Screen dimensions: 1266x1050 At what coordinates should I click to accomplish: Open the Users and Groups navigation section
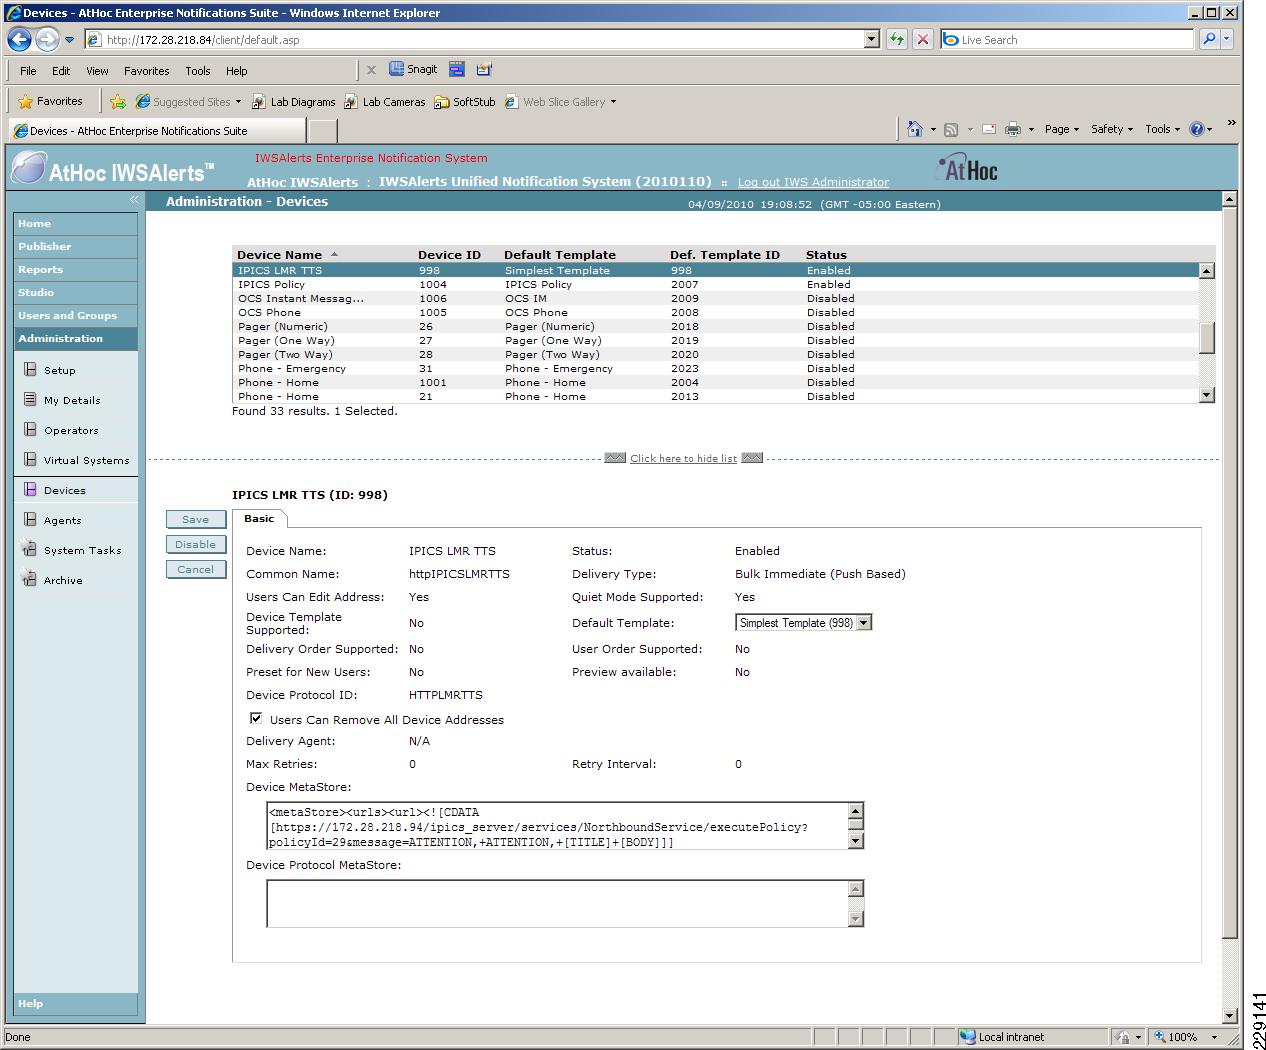pos(76,315)
